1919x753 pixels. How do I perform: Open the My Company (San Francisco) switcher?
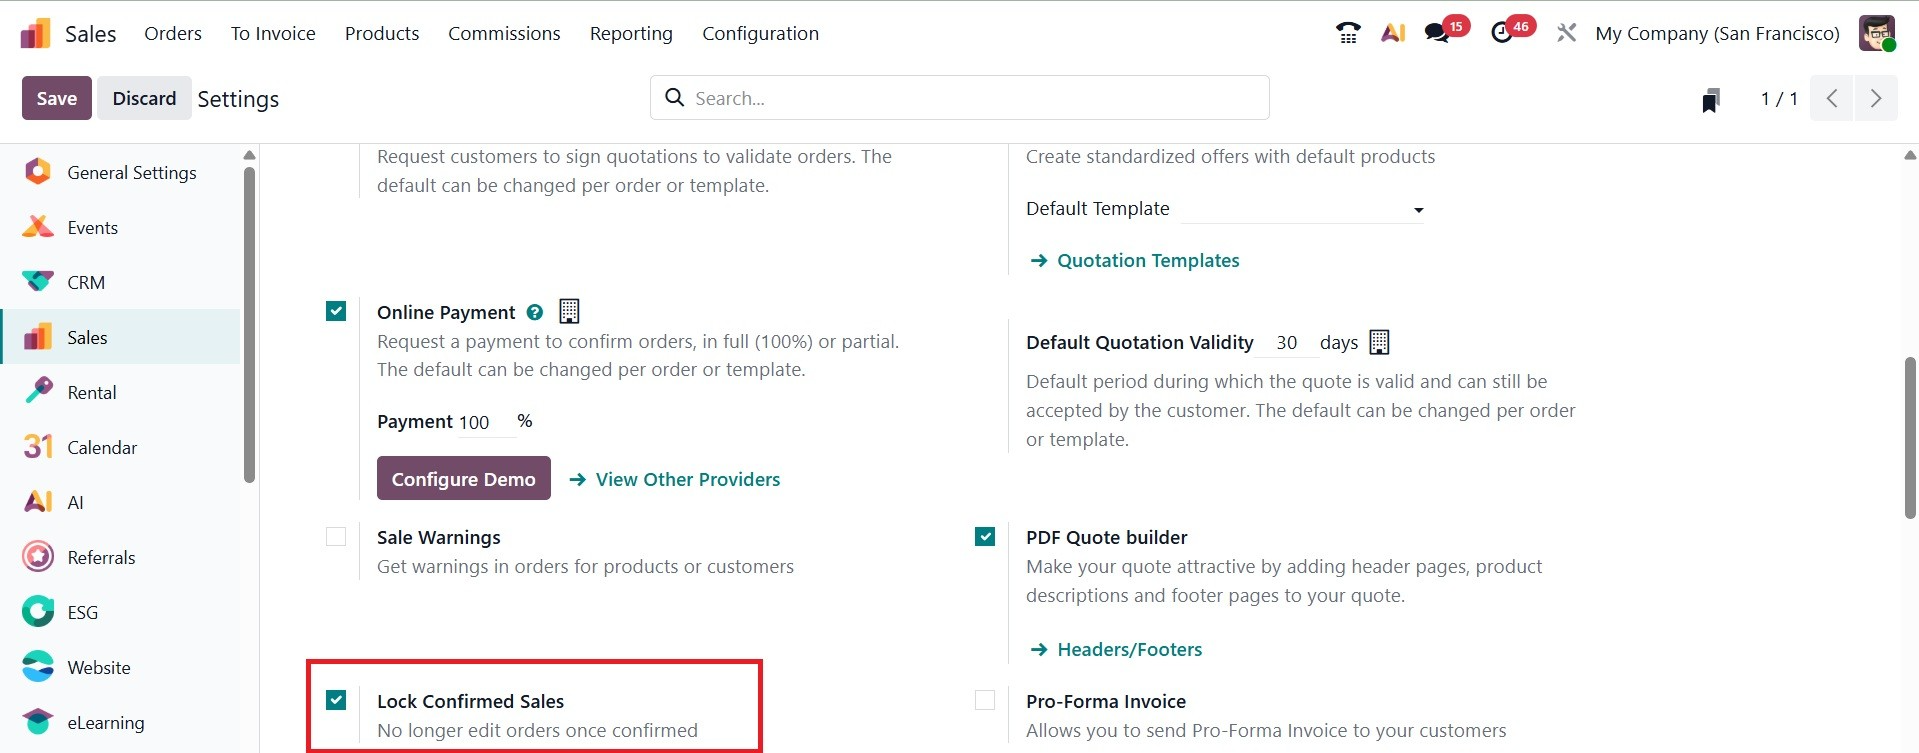[x=1717, y=33]
